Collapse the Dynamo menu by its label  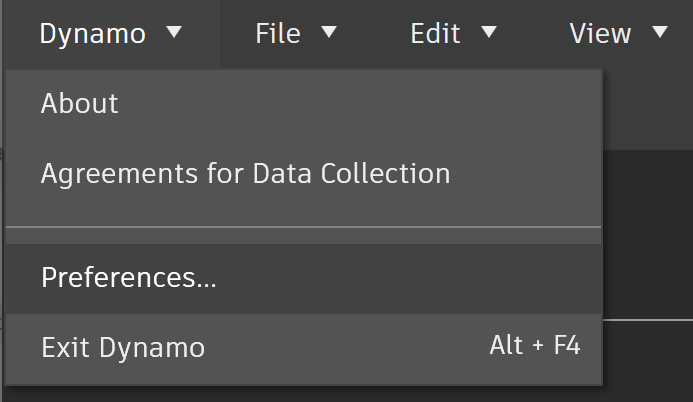tap(93, 34)
